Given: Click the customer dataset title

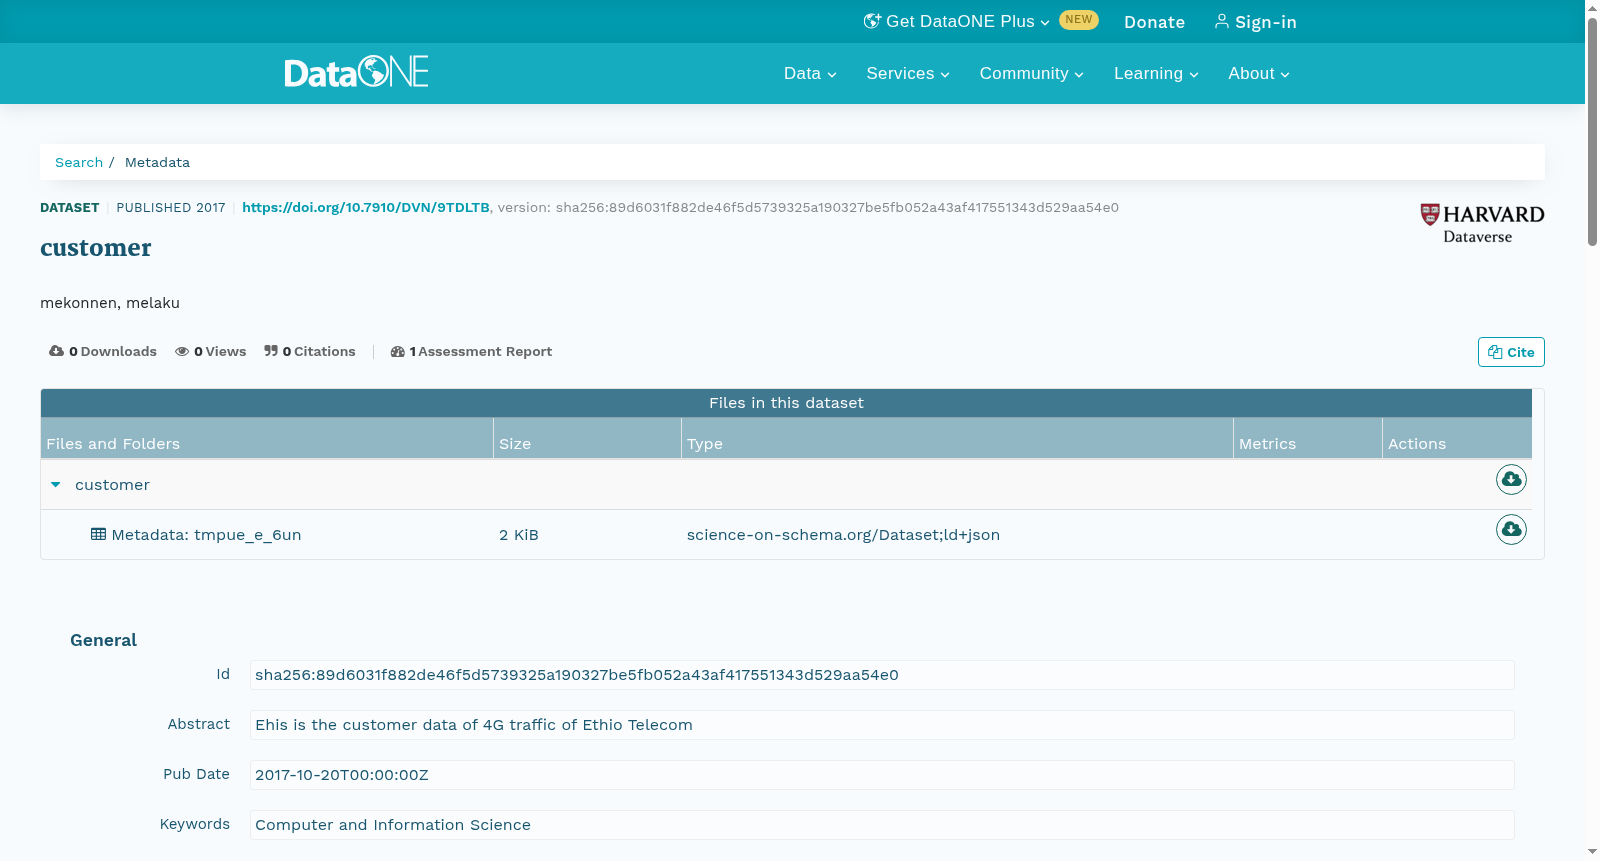Looking at the screenshot, I should (96, 248).
